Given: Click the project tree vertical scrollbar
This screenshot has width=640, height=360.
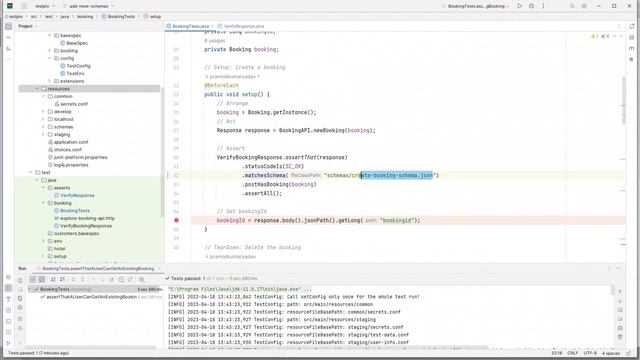Looking at the screenshot, I should 162,151.
